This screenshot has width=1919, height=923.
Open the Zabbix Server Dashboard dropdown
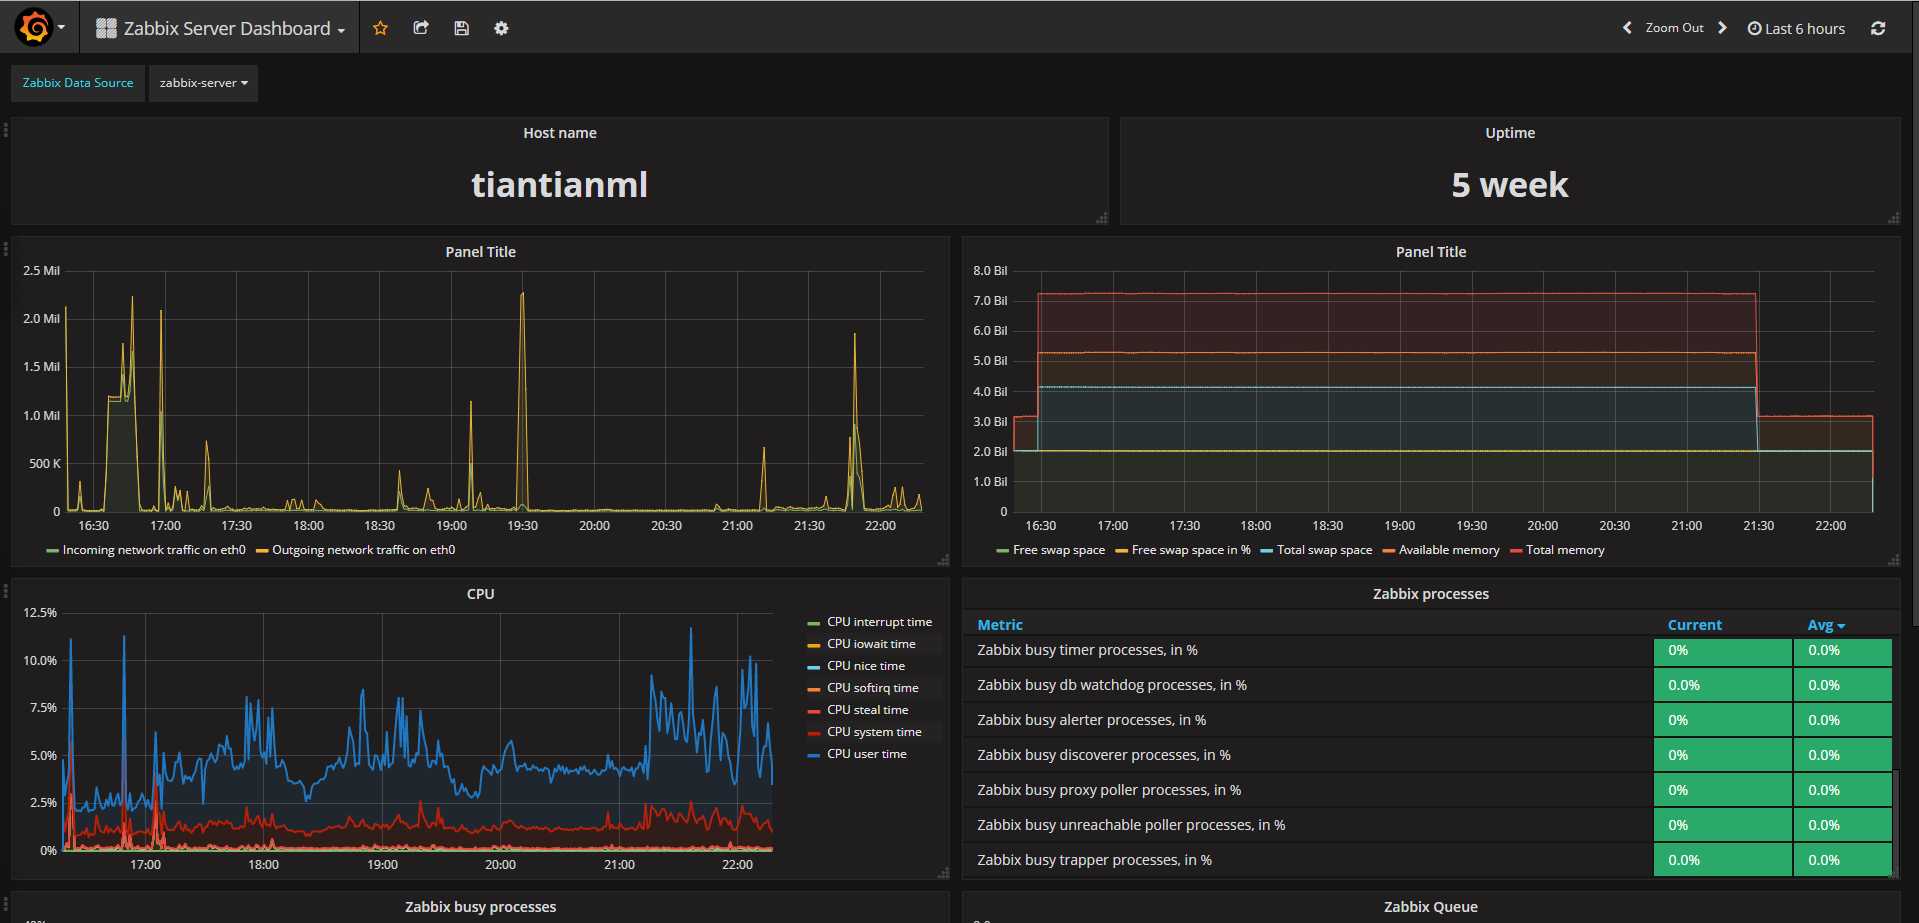(220, 28)
